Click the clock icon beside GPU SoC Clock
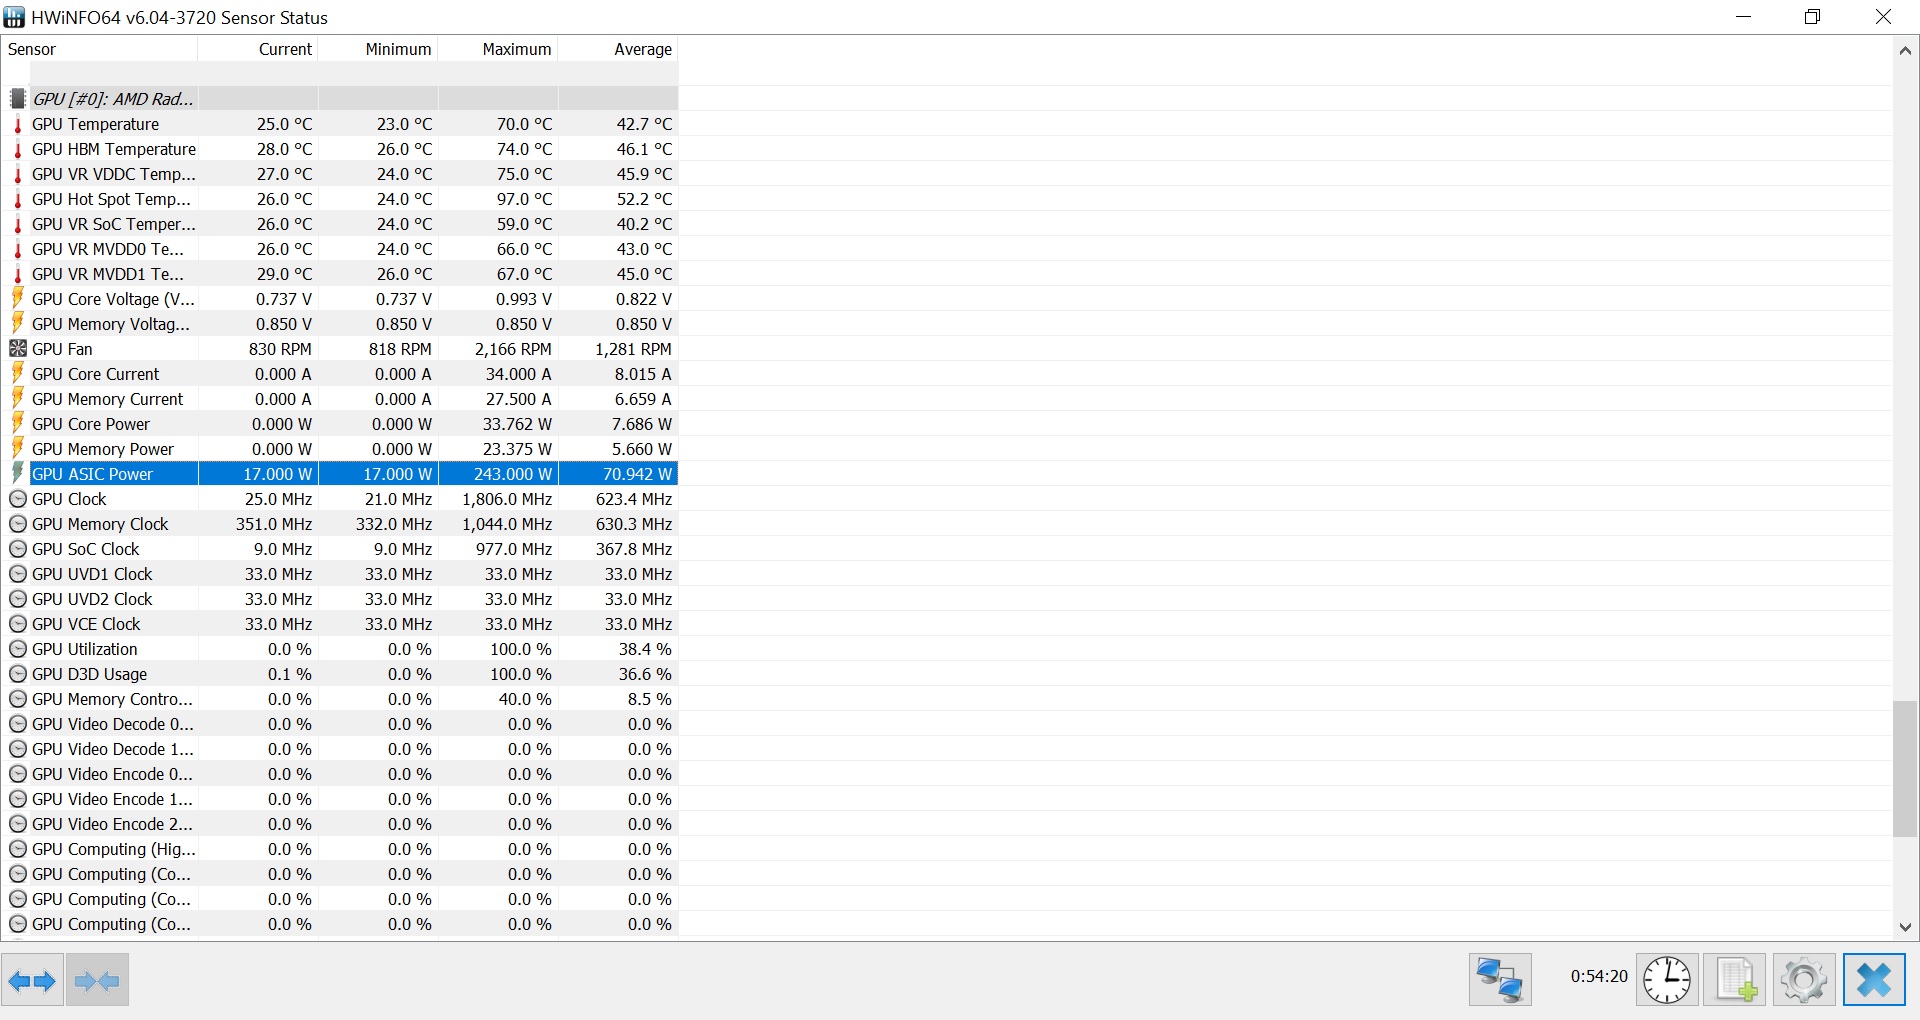The image size is (1920, 1020). (17, 549)
